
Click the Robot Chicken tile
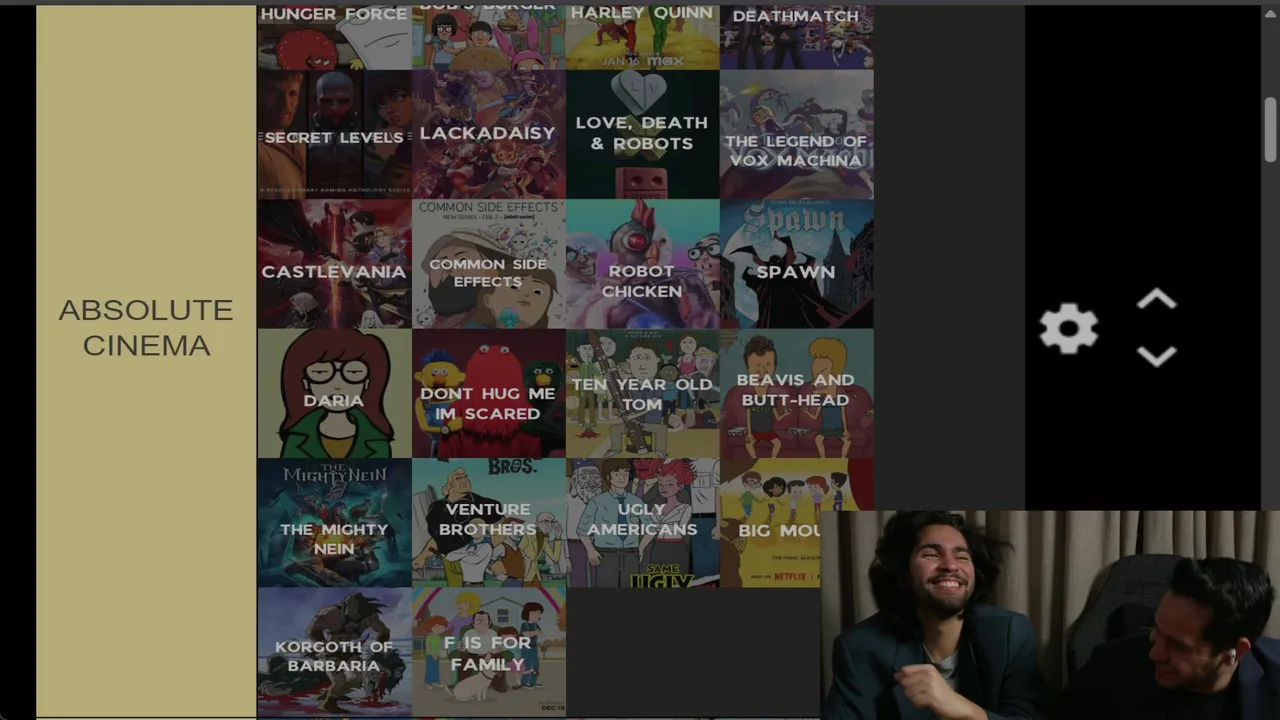tap(642, 264)
